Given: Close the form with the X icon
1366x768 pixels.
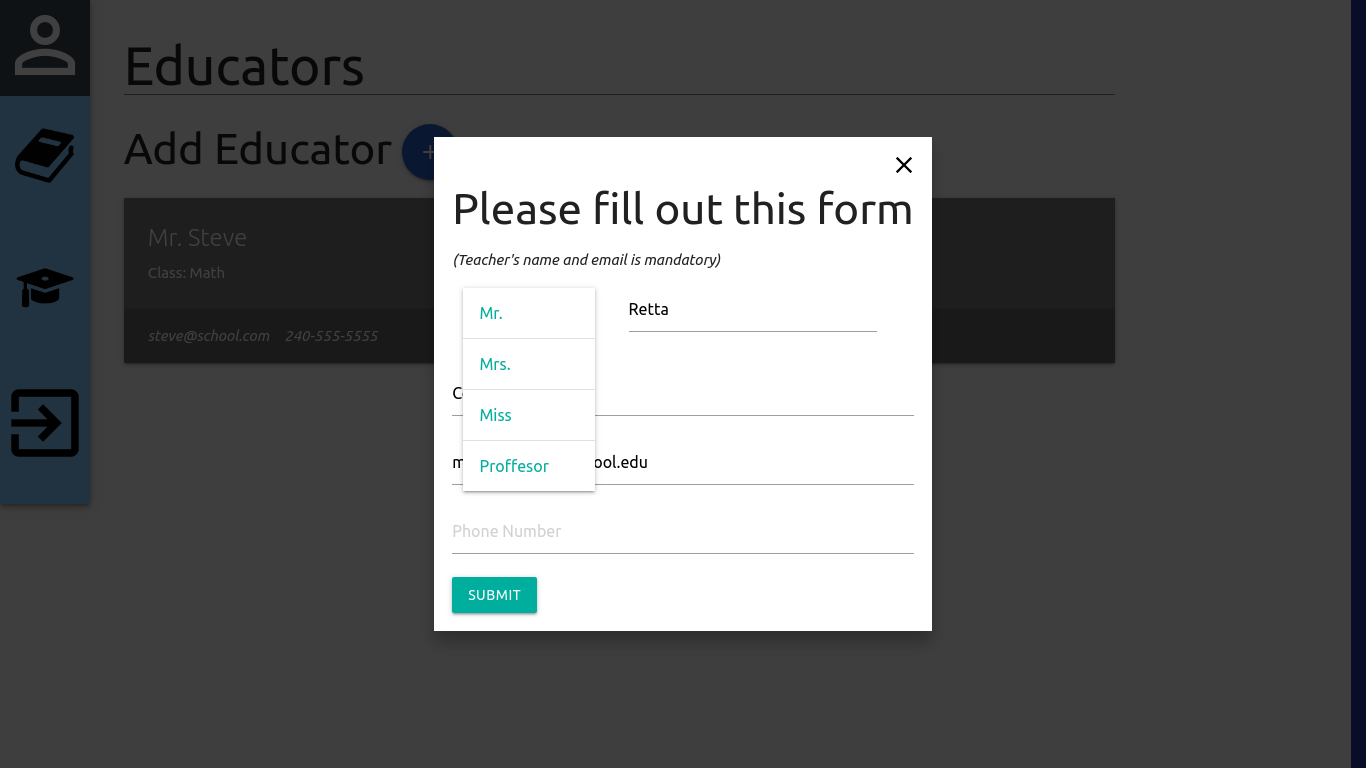Looking at the screenshot, I should point(904,165).
